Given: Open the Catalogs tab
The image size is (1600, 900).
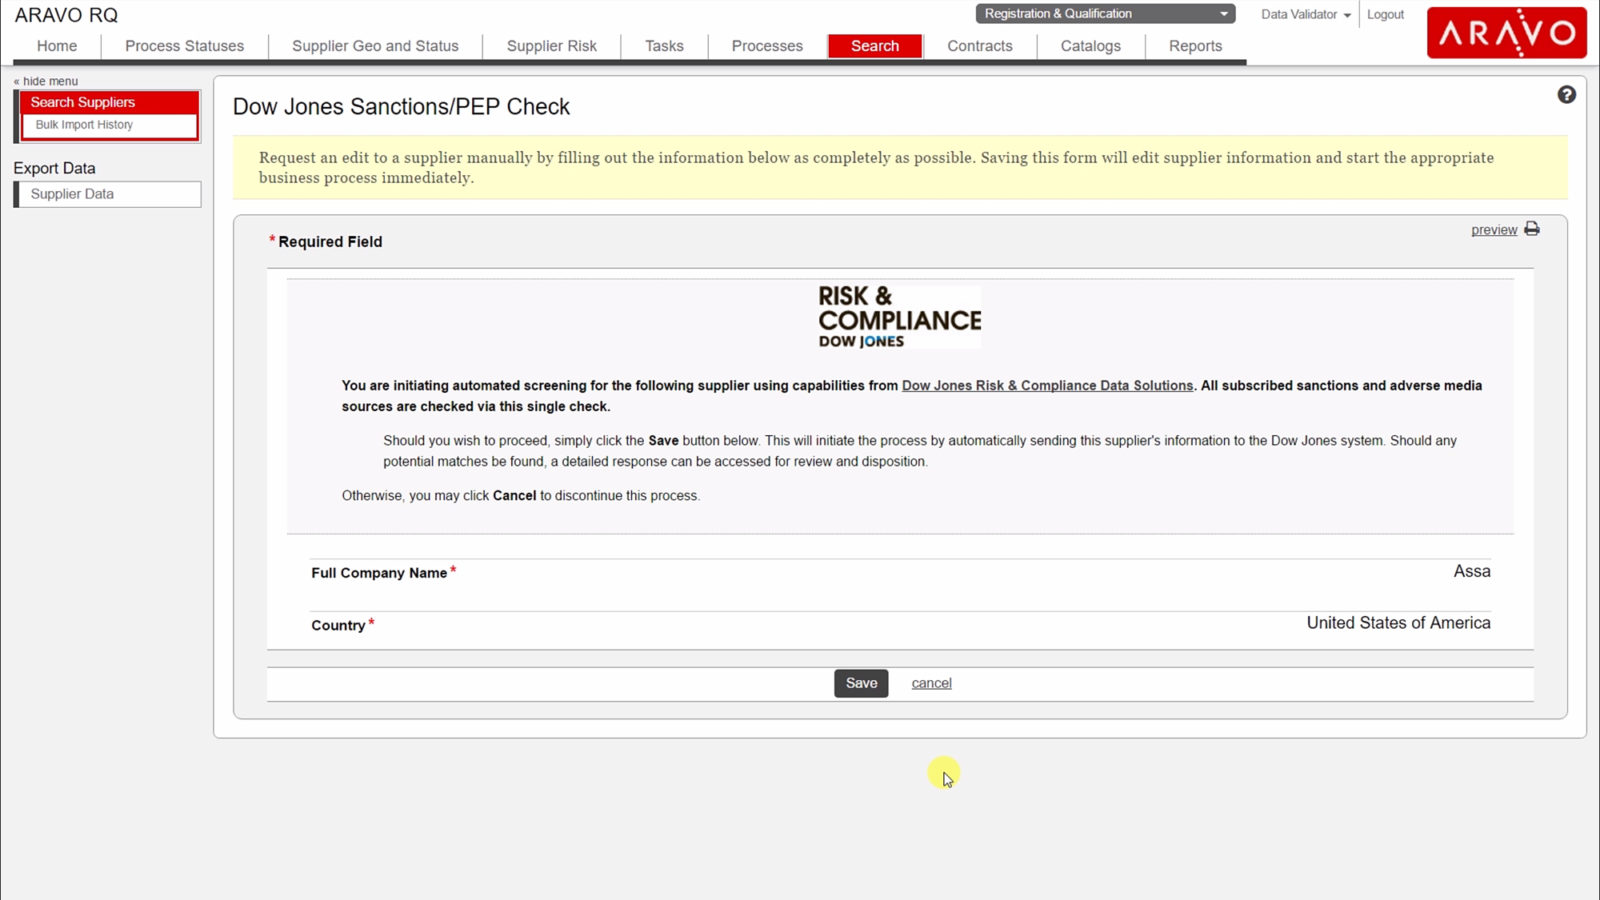Looking at the screenshot, I should click(x=1090, y=46).
